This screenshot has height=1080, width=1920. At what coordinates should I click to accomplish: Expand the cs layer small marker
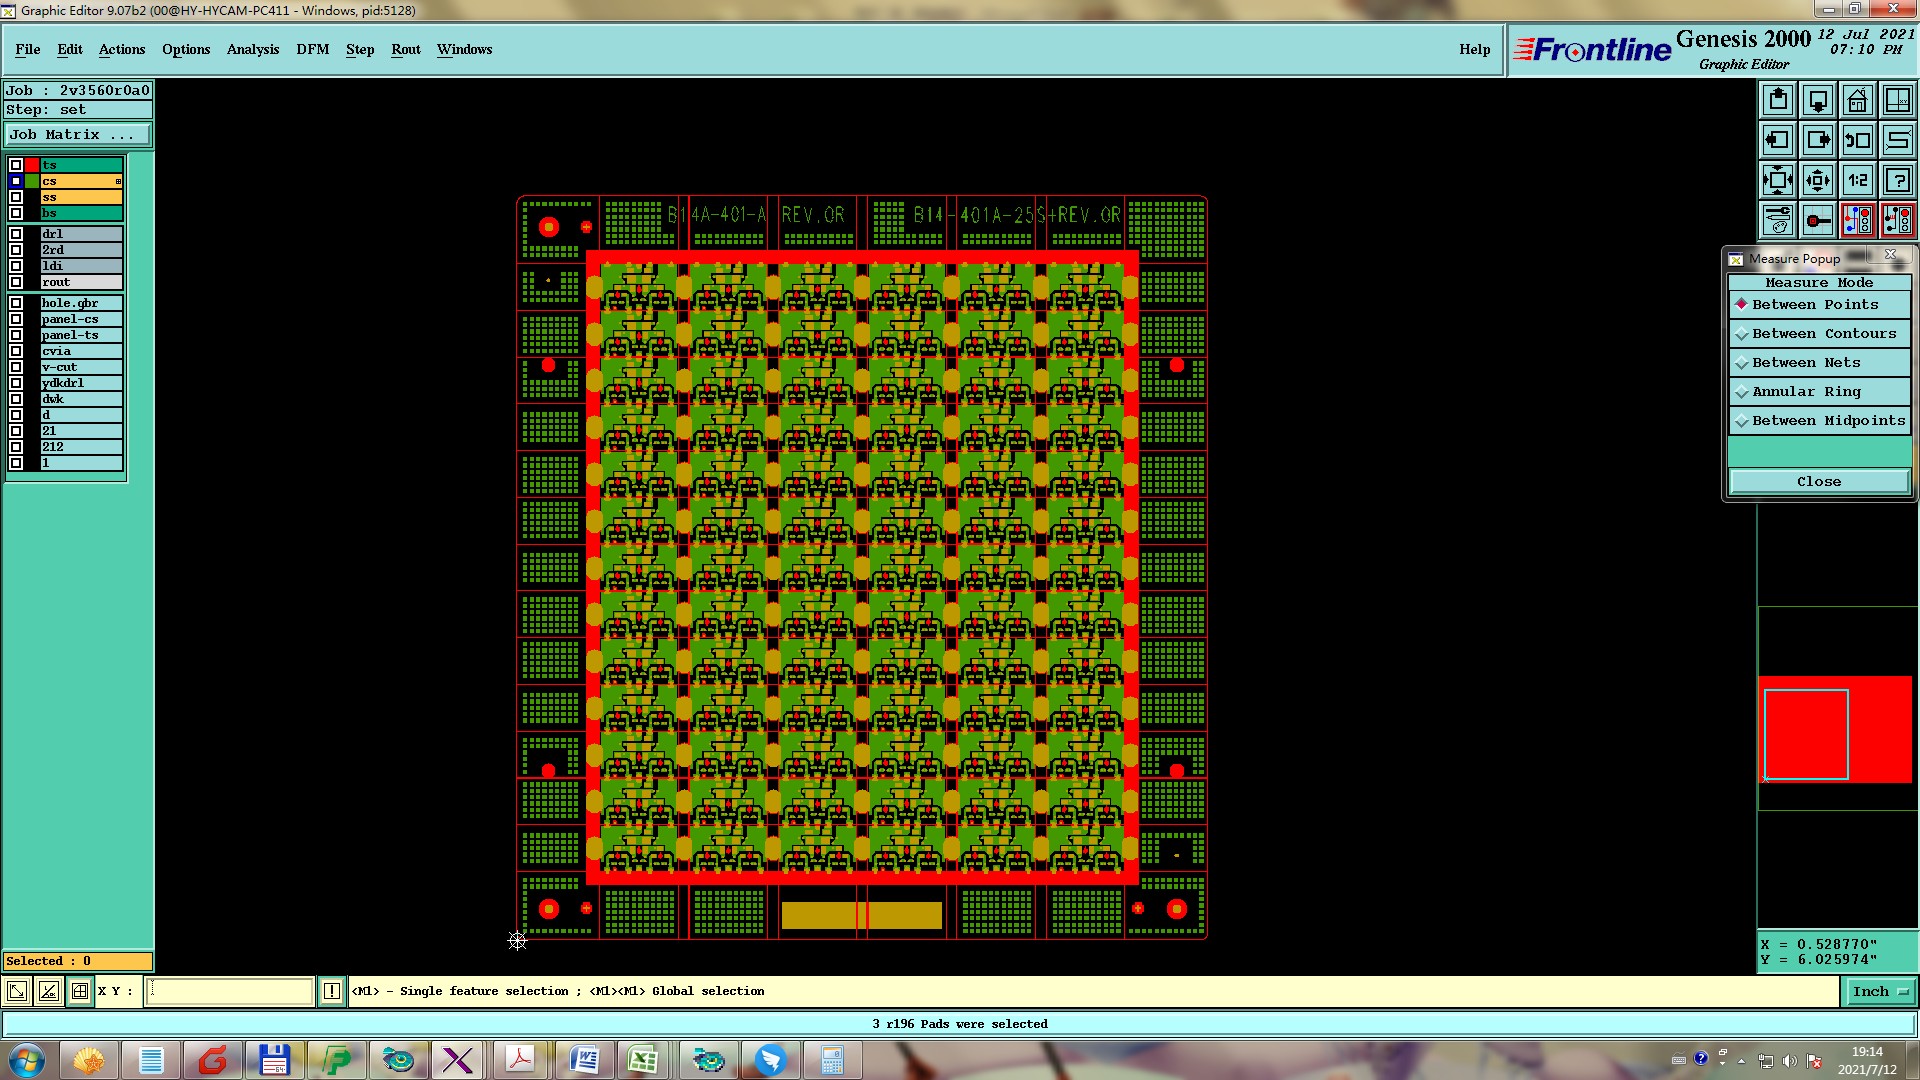(118, 181)
